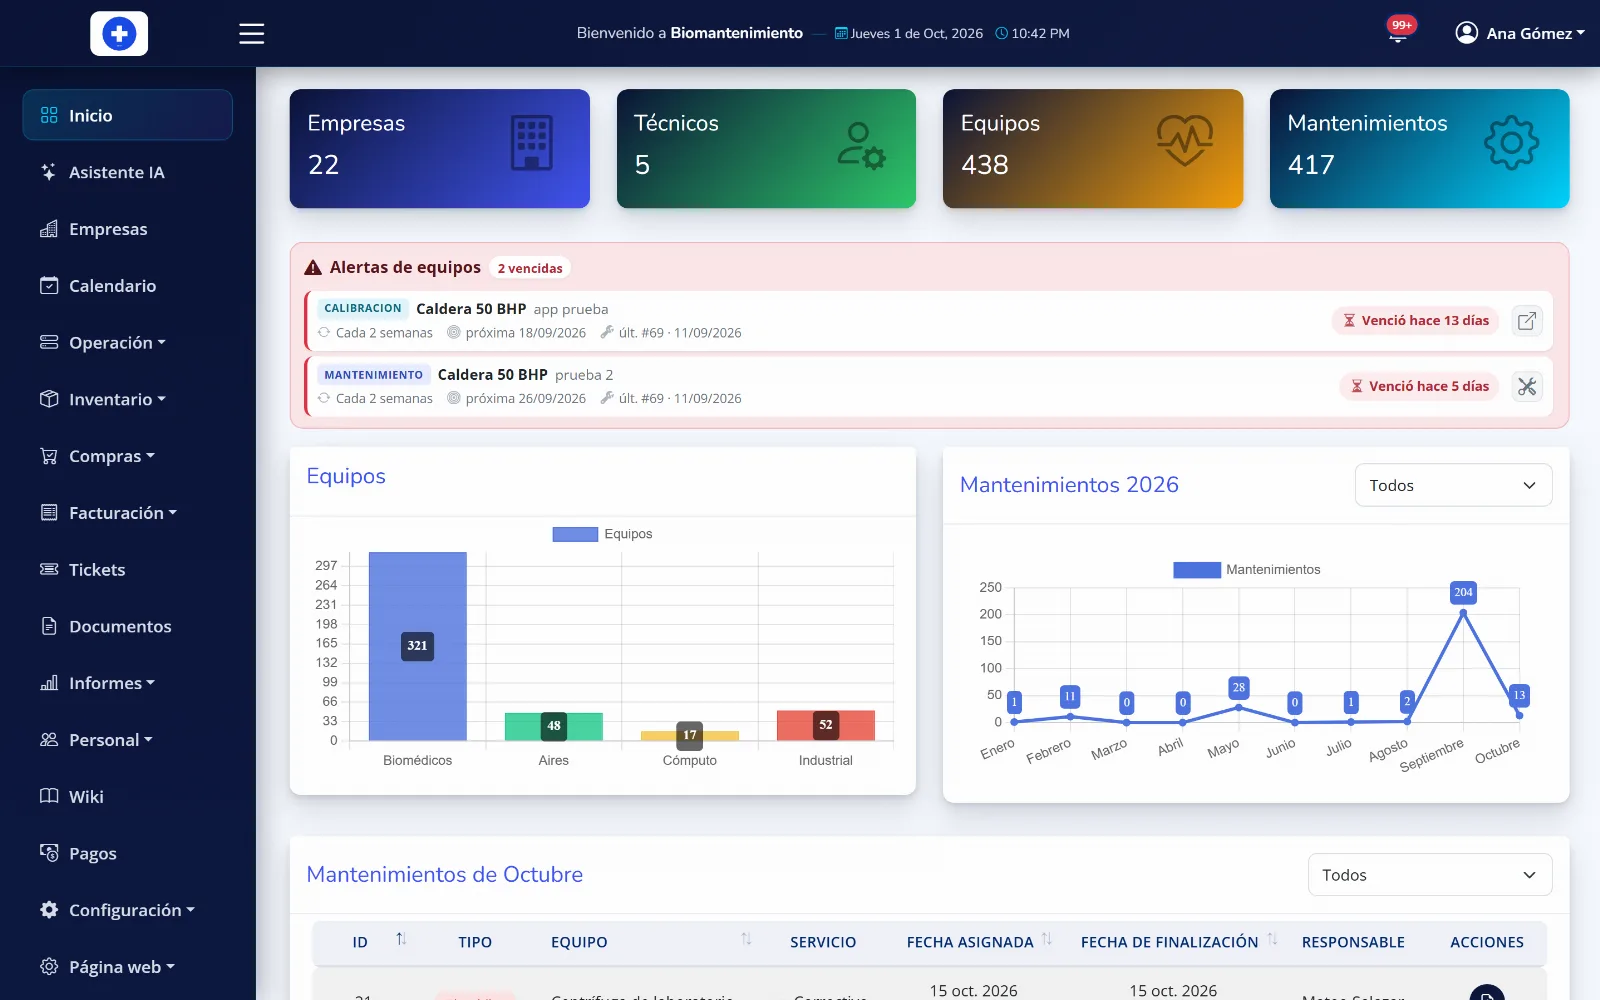Expand the Operación submenu
Screen dimensions: 1600x1000
[x=128, y=342]
